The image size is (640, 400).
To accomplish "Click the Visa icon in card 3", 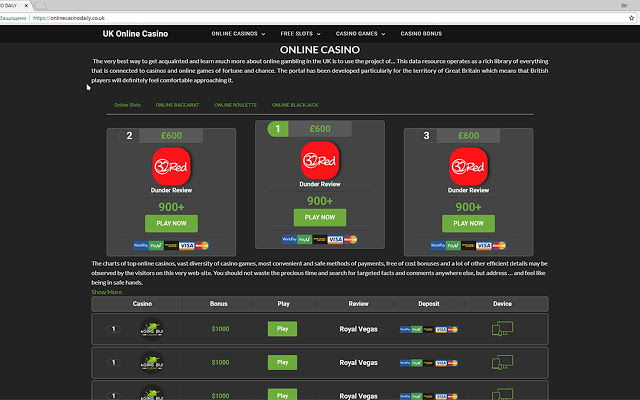I will [x=484, y=245].
